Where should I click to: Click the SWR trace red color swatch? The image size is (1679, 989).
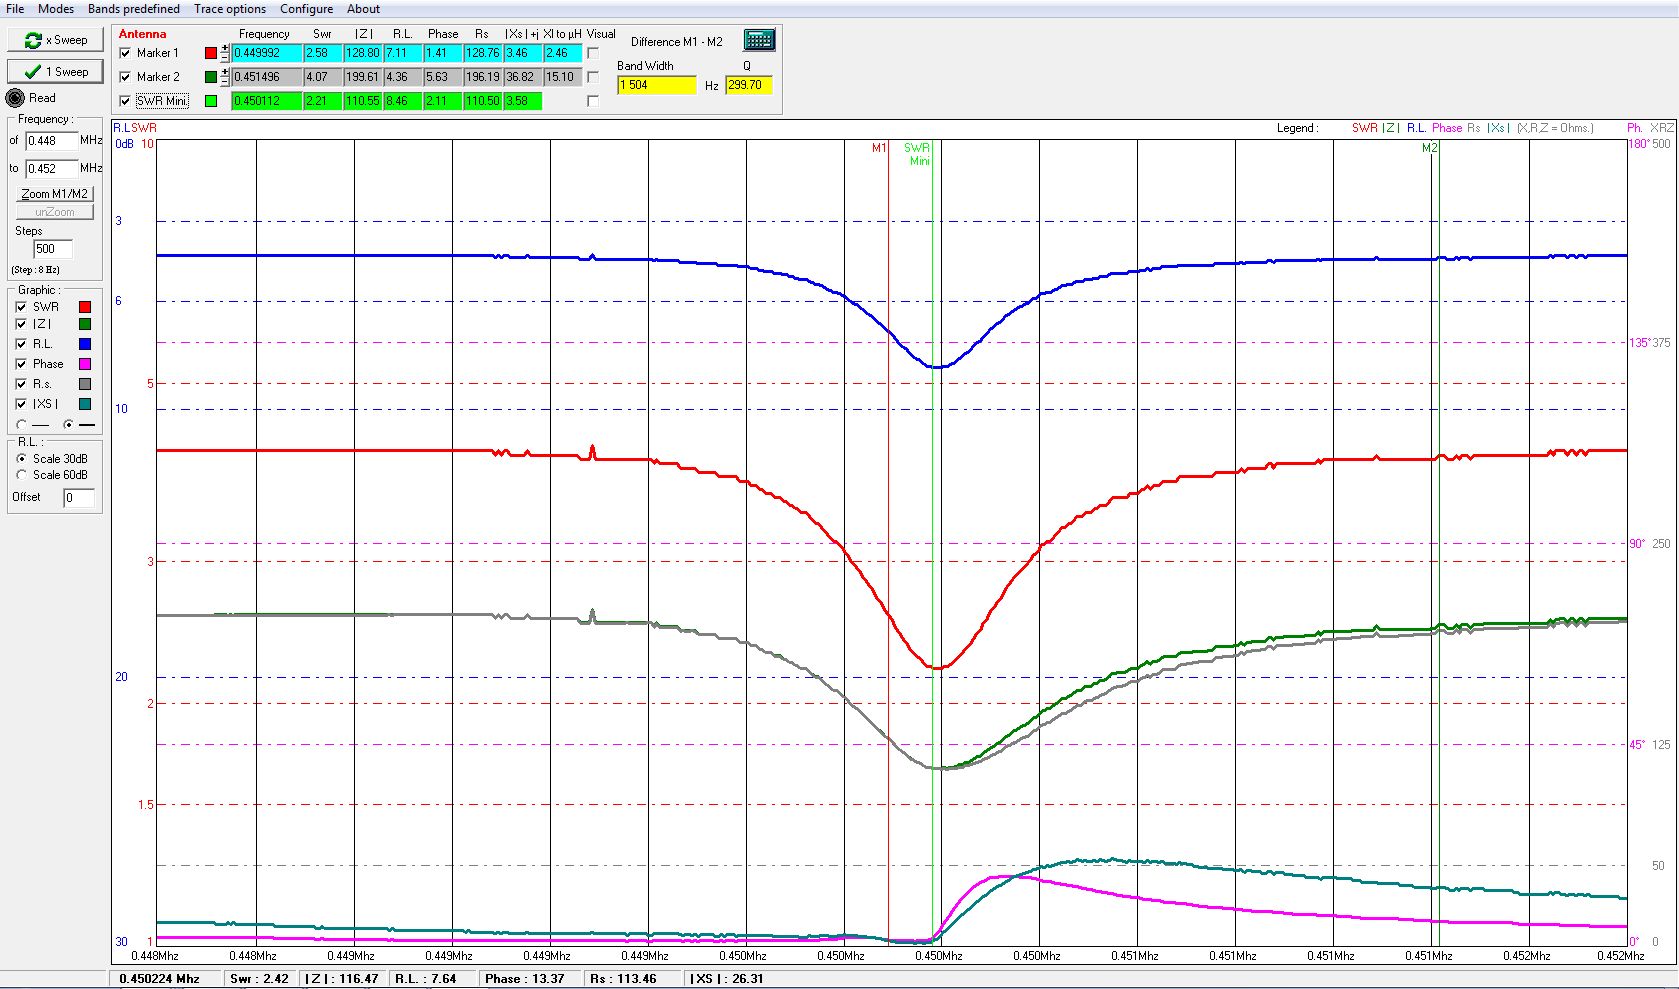pyautogui.click(x=85, y=307)
